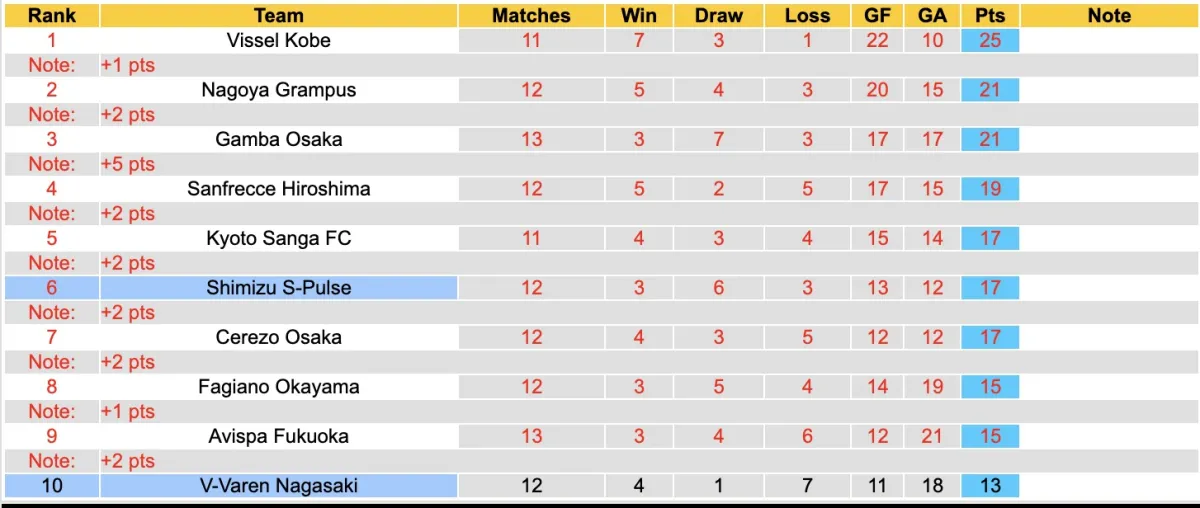Screen dimensions: 1200x508
Task: Click V-Varen Nagasaki's 13 points cell
Action: (990, 486)
